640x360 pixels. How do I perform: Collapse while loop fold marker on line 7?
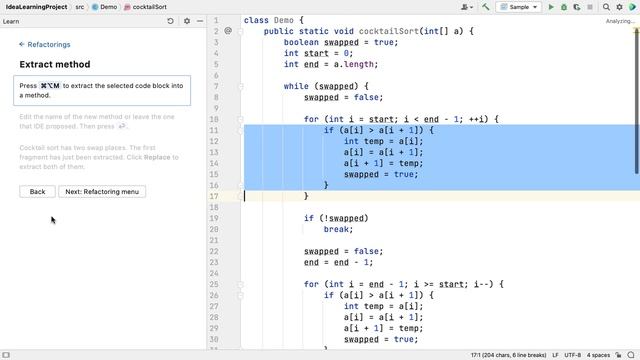pos(240,87)
